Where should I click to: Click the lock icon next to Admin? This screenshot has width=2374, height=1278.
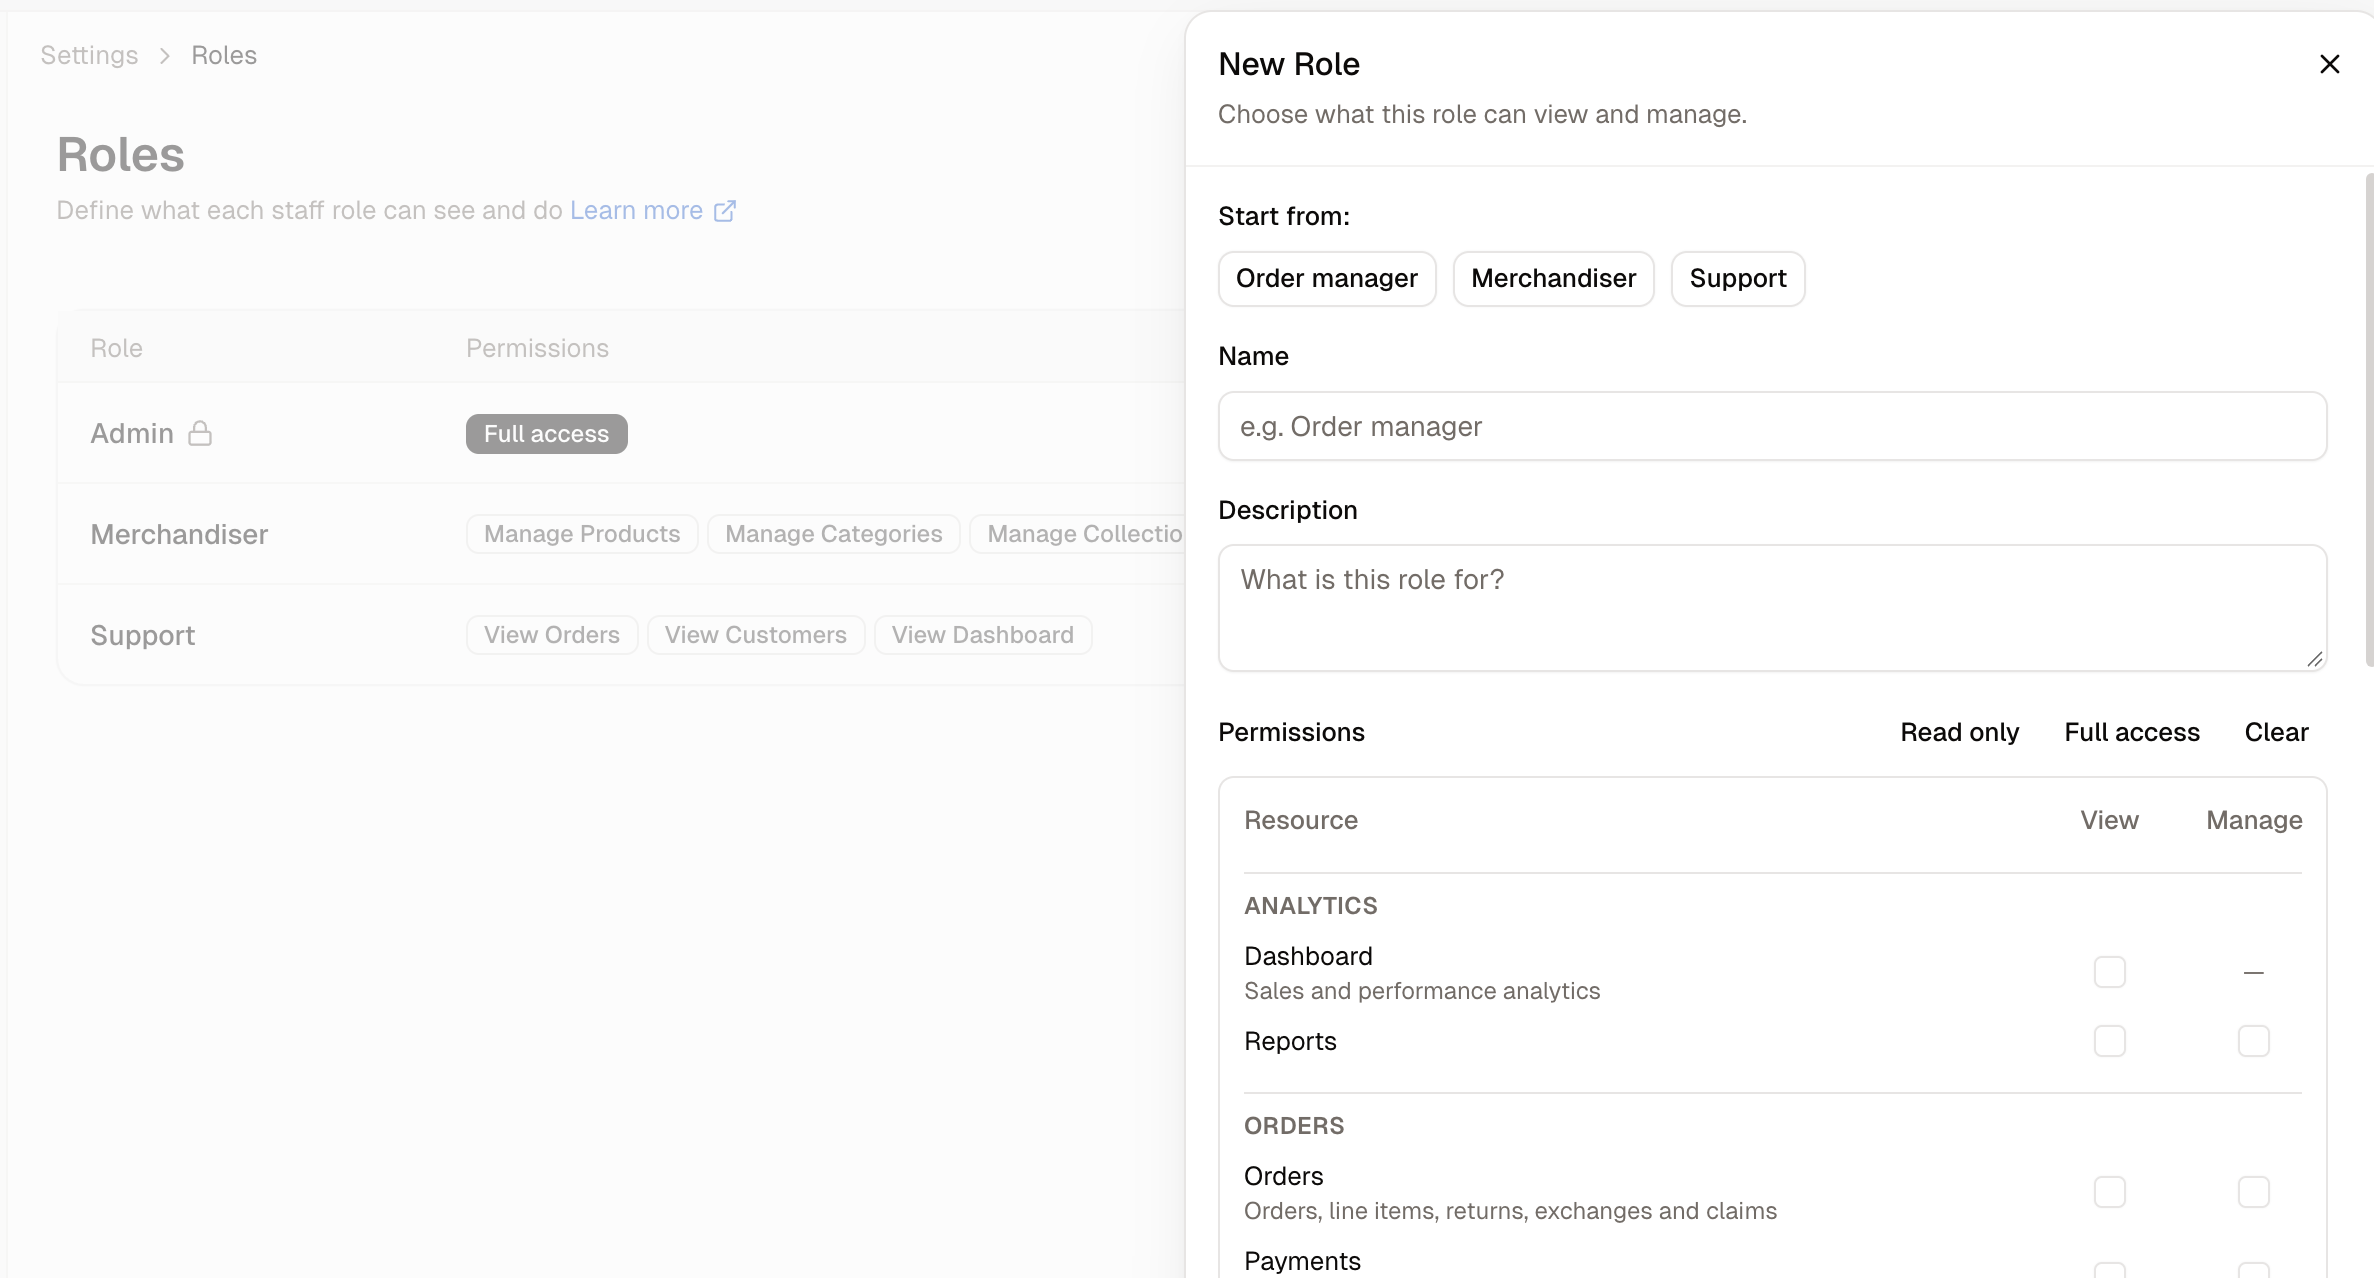pyautogui.click(x=200, y=433)
